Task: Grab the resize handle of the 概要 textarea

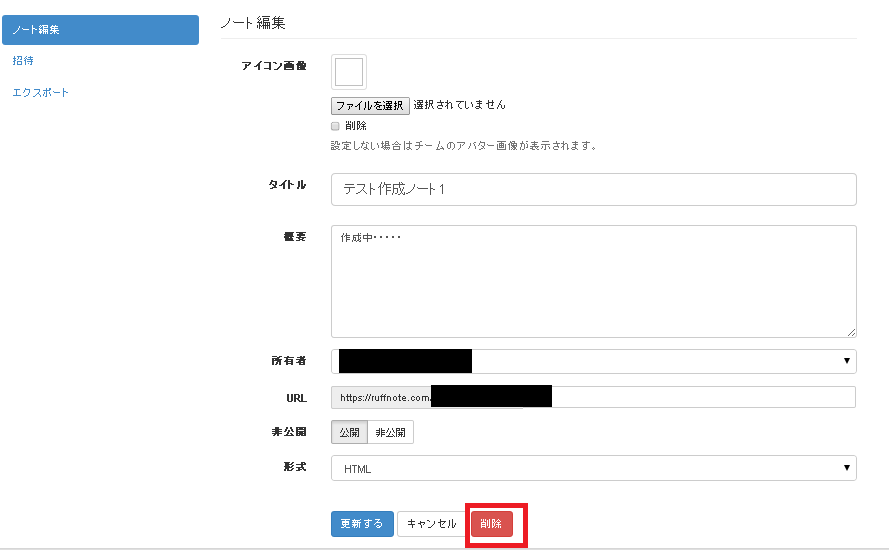Action: tap(851, 332)
